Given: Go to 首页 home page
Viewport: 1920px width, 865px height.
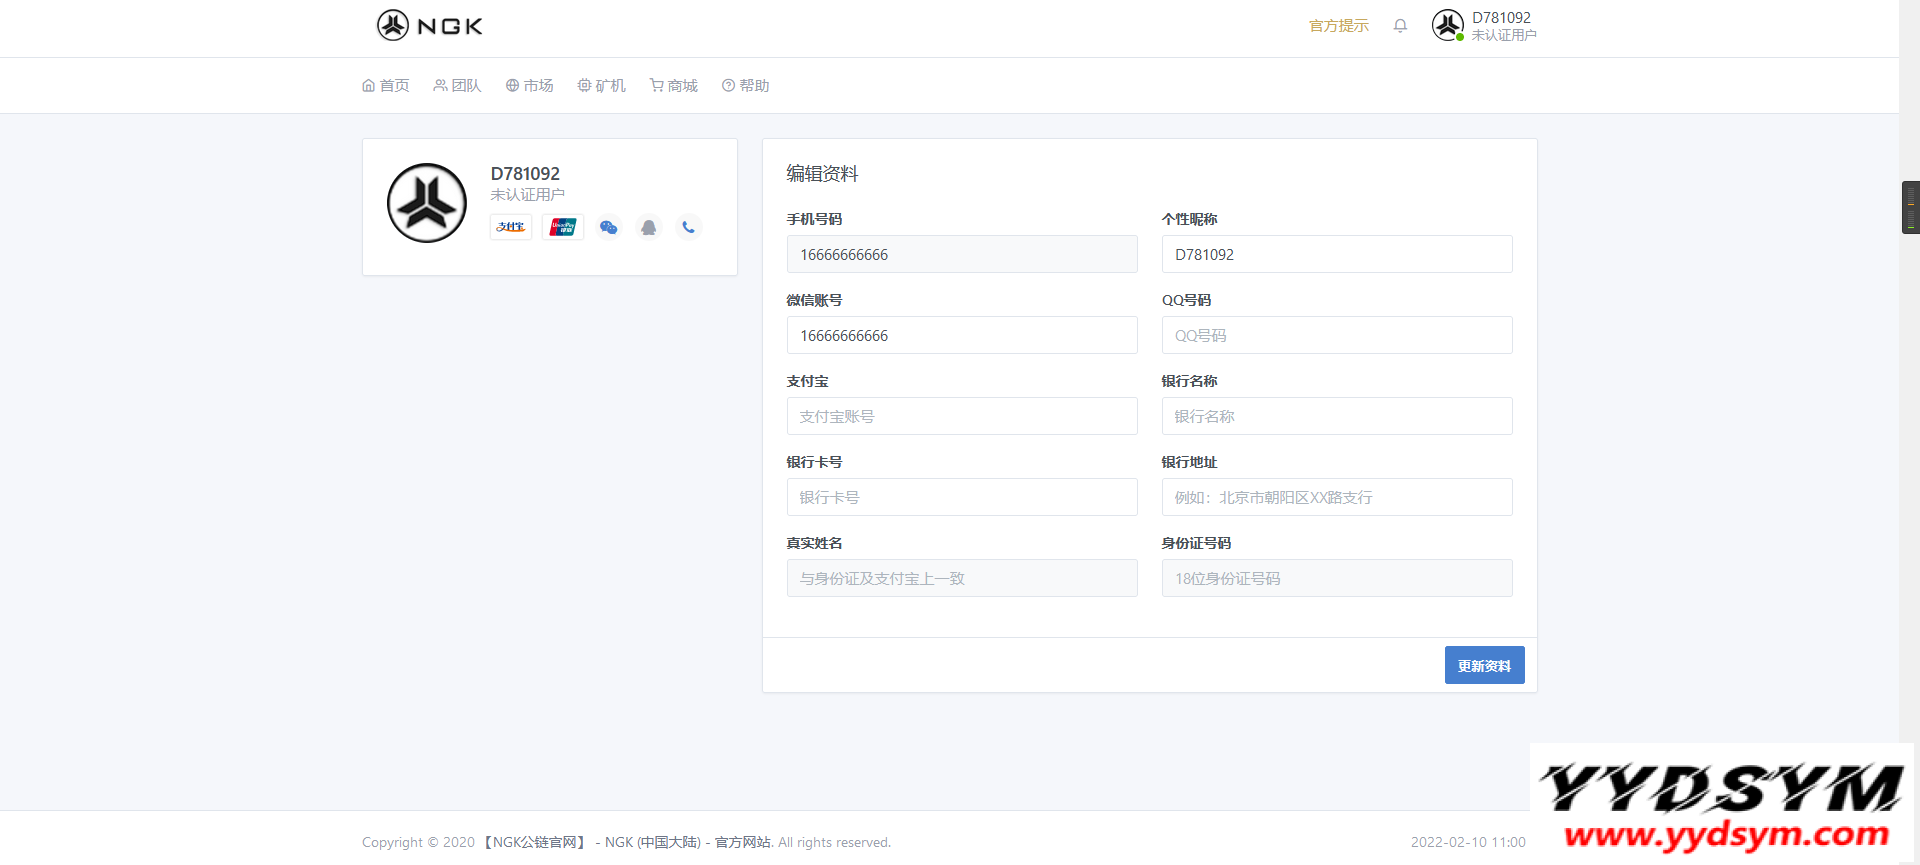Looking at the screenshot, I should tap(386, 86).
